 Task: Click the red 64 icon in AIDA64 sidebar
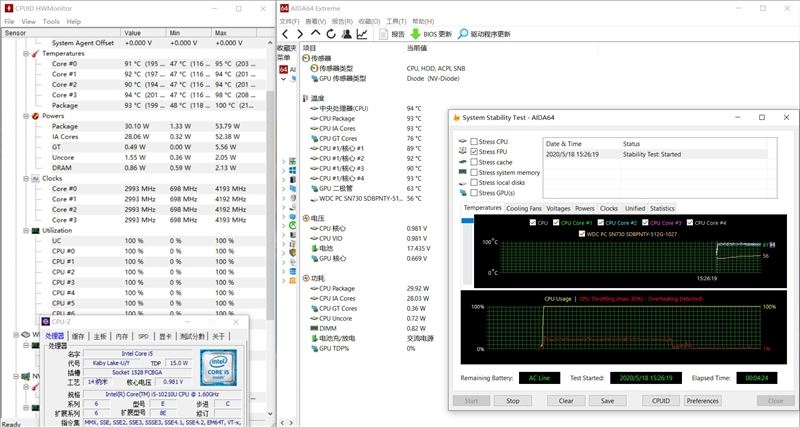click(284, 69)
